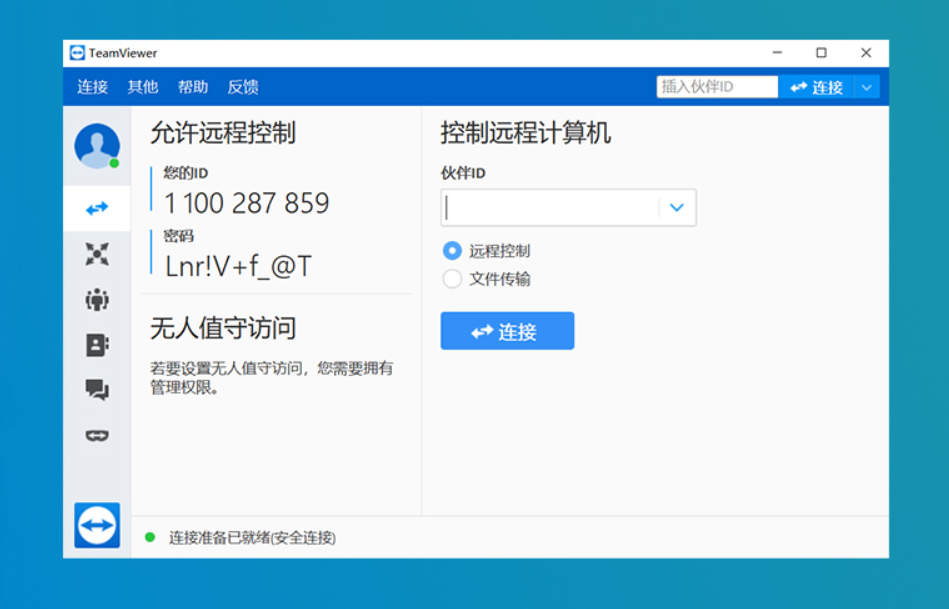Open the connect dropdown arrow in title bar
949x609 pixels.
[x=868, y=87]
